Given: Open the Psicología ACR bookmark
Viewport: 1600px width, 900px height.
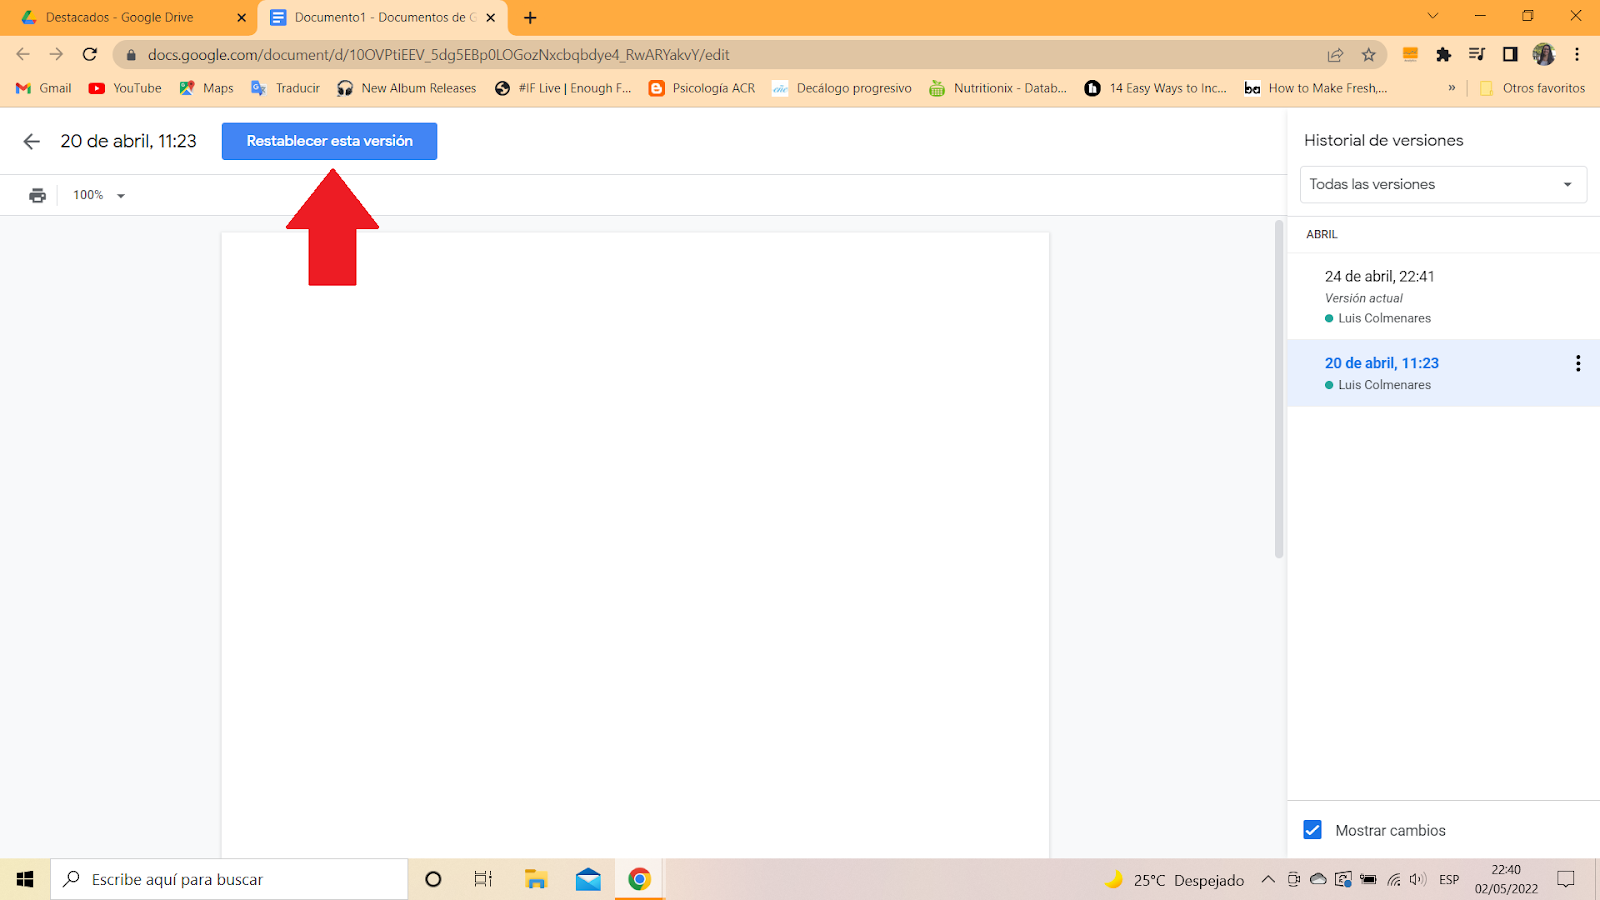Looking at the screenshot, I should point(702,88).
